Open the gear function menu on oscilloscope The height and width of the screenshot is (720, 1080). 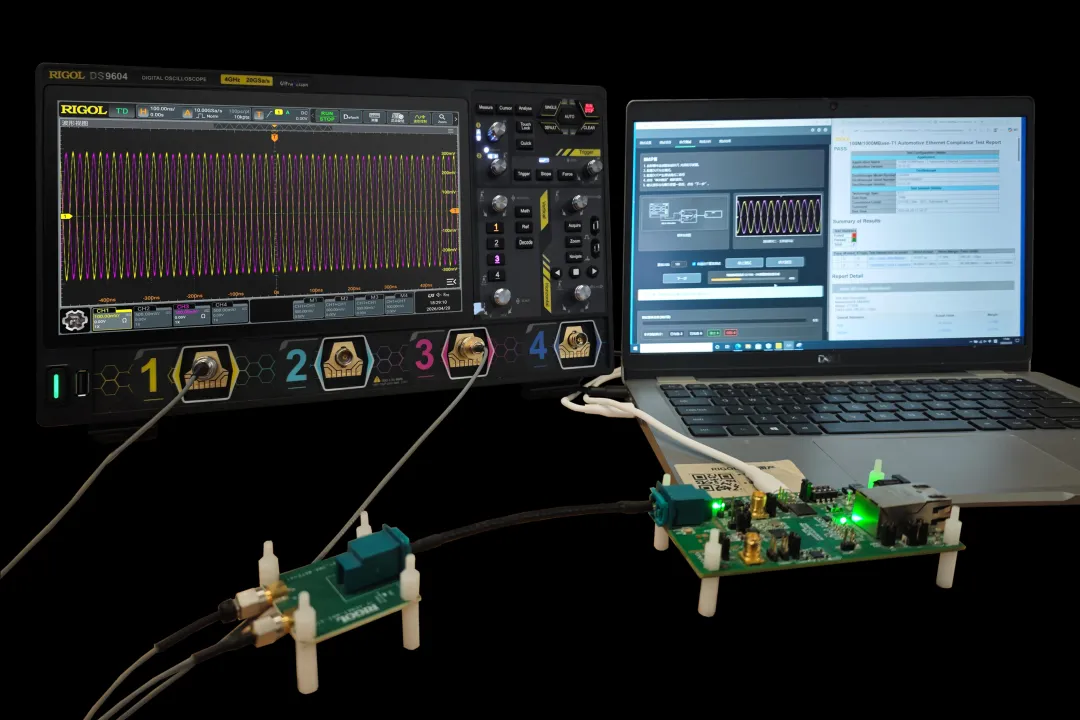[x=74, y=319]
